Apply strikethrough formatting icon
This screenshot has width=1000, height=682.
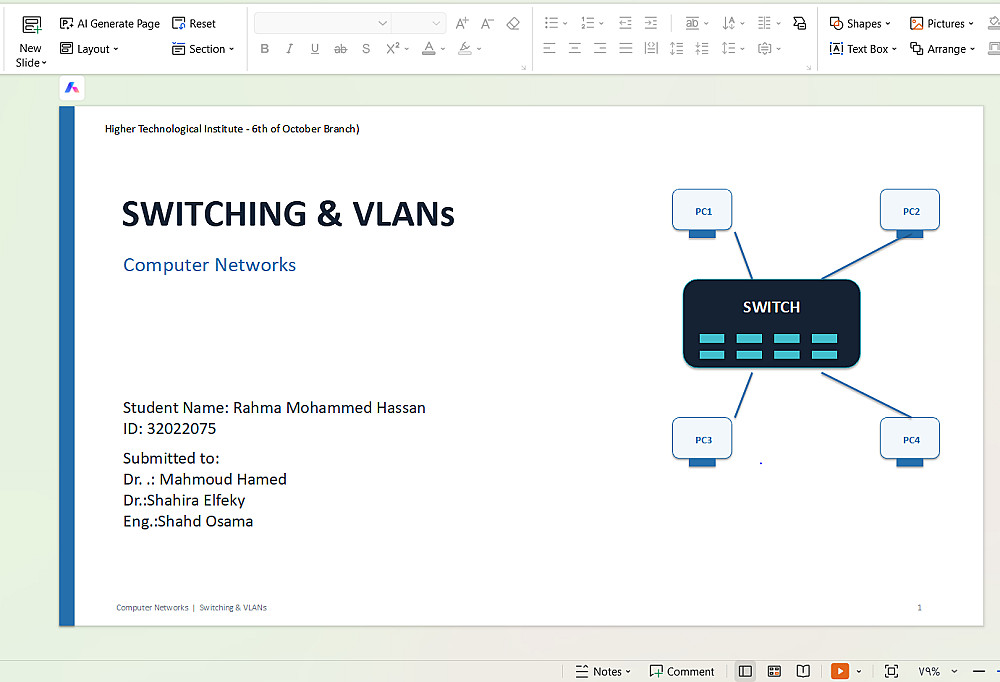341,48
